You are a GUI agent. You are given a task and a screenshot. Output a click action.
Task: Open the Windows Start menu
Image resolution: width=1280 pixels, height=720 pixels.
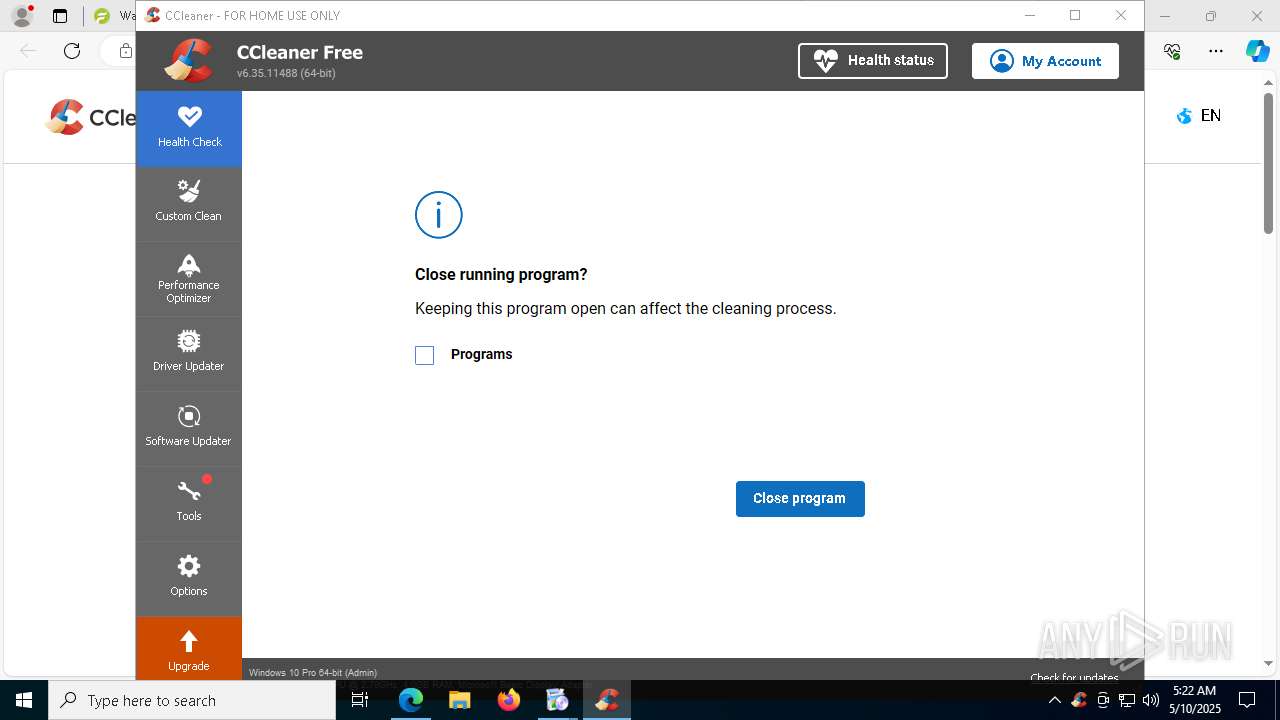coord(24,700)
